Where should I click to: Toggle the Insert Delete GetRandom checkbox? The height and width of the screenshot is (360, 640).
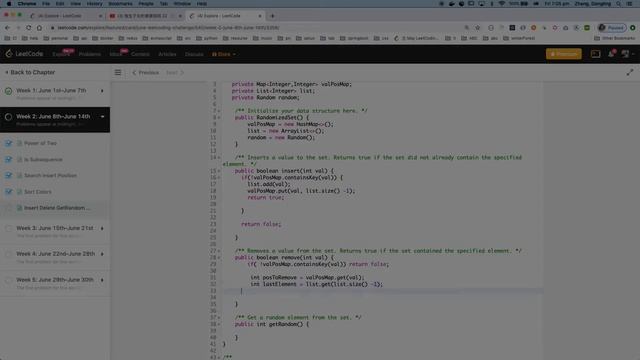pyautogui.click(x=9, y=208)
